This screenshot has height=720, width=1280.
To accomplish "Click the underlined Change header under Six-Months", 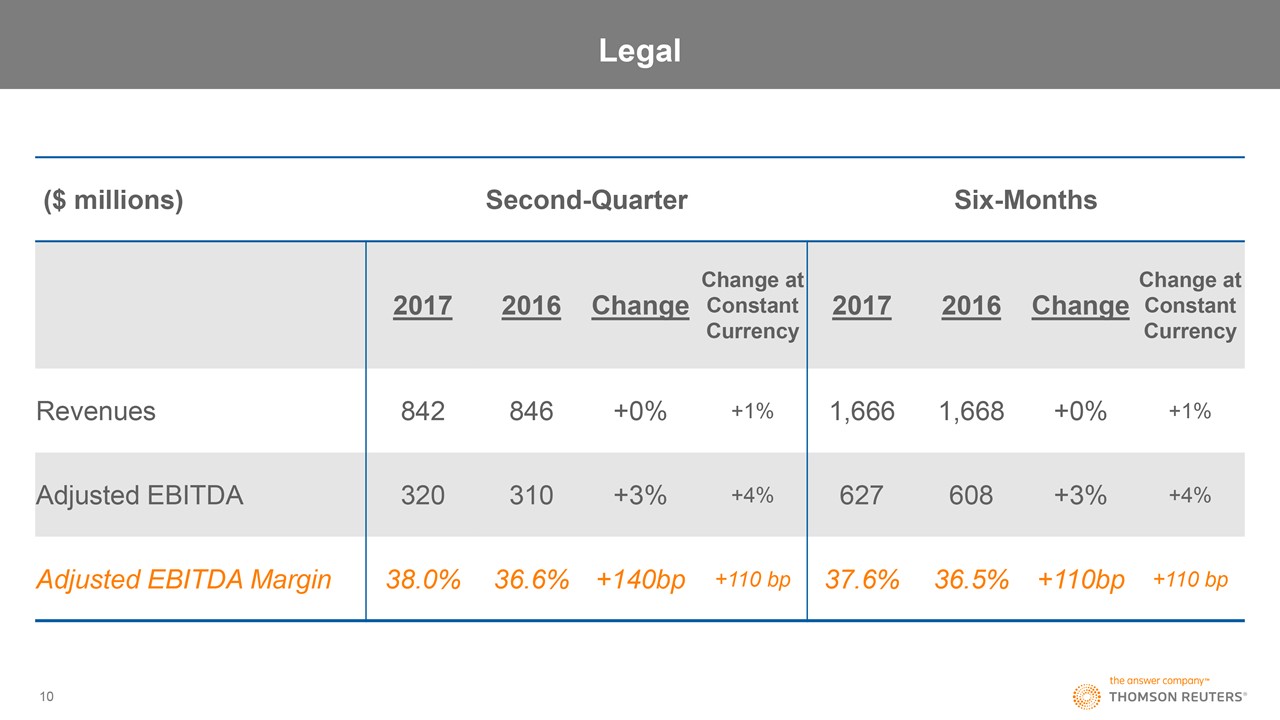I will pos(1080,305).
